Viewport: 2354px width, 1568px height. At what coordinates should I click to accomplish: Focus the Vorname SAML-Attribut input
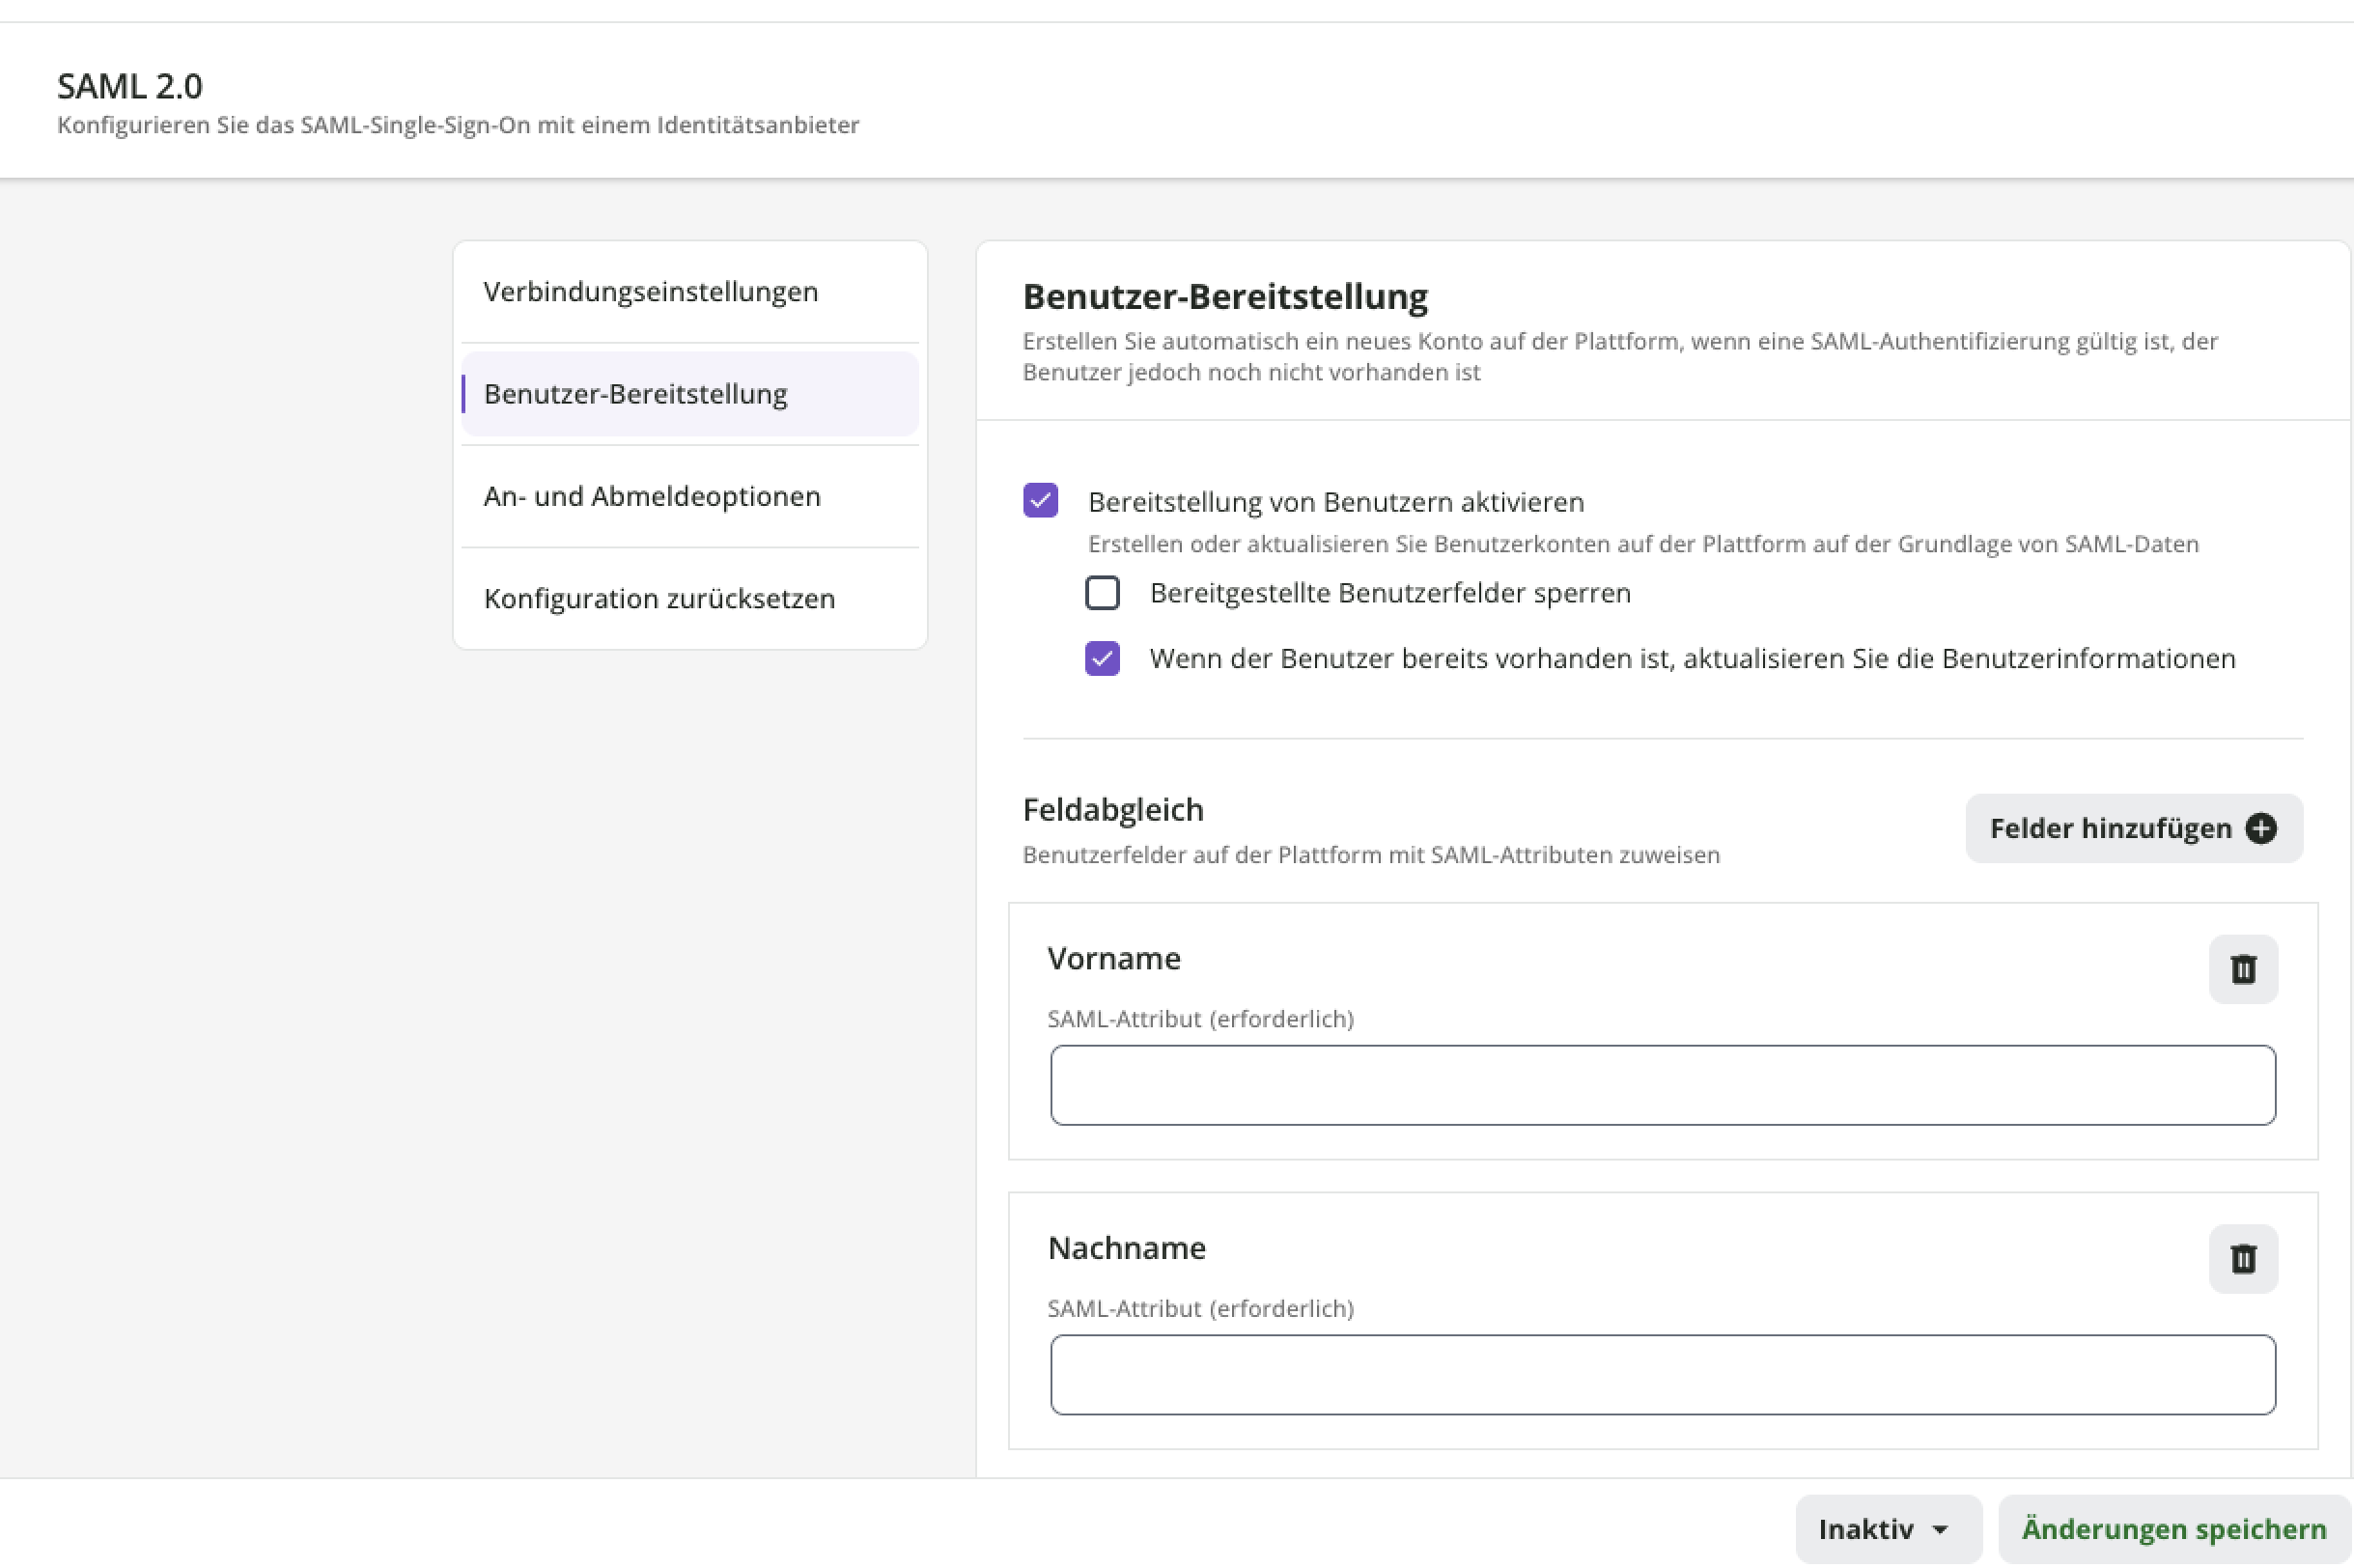pos(1662,1085)
